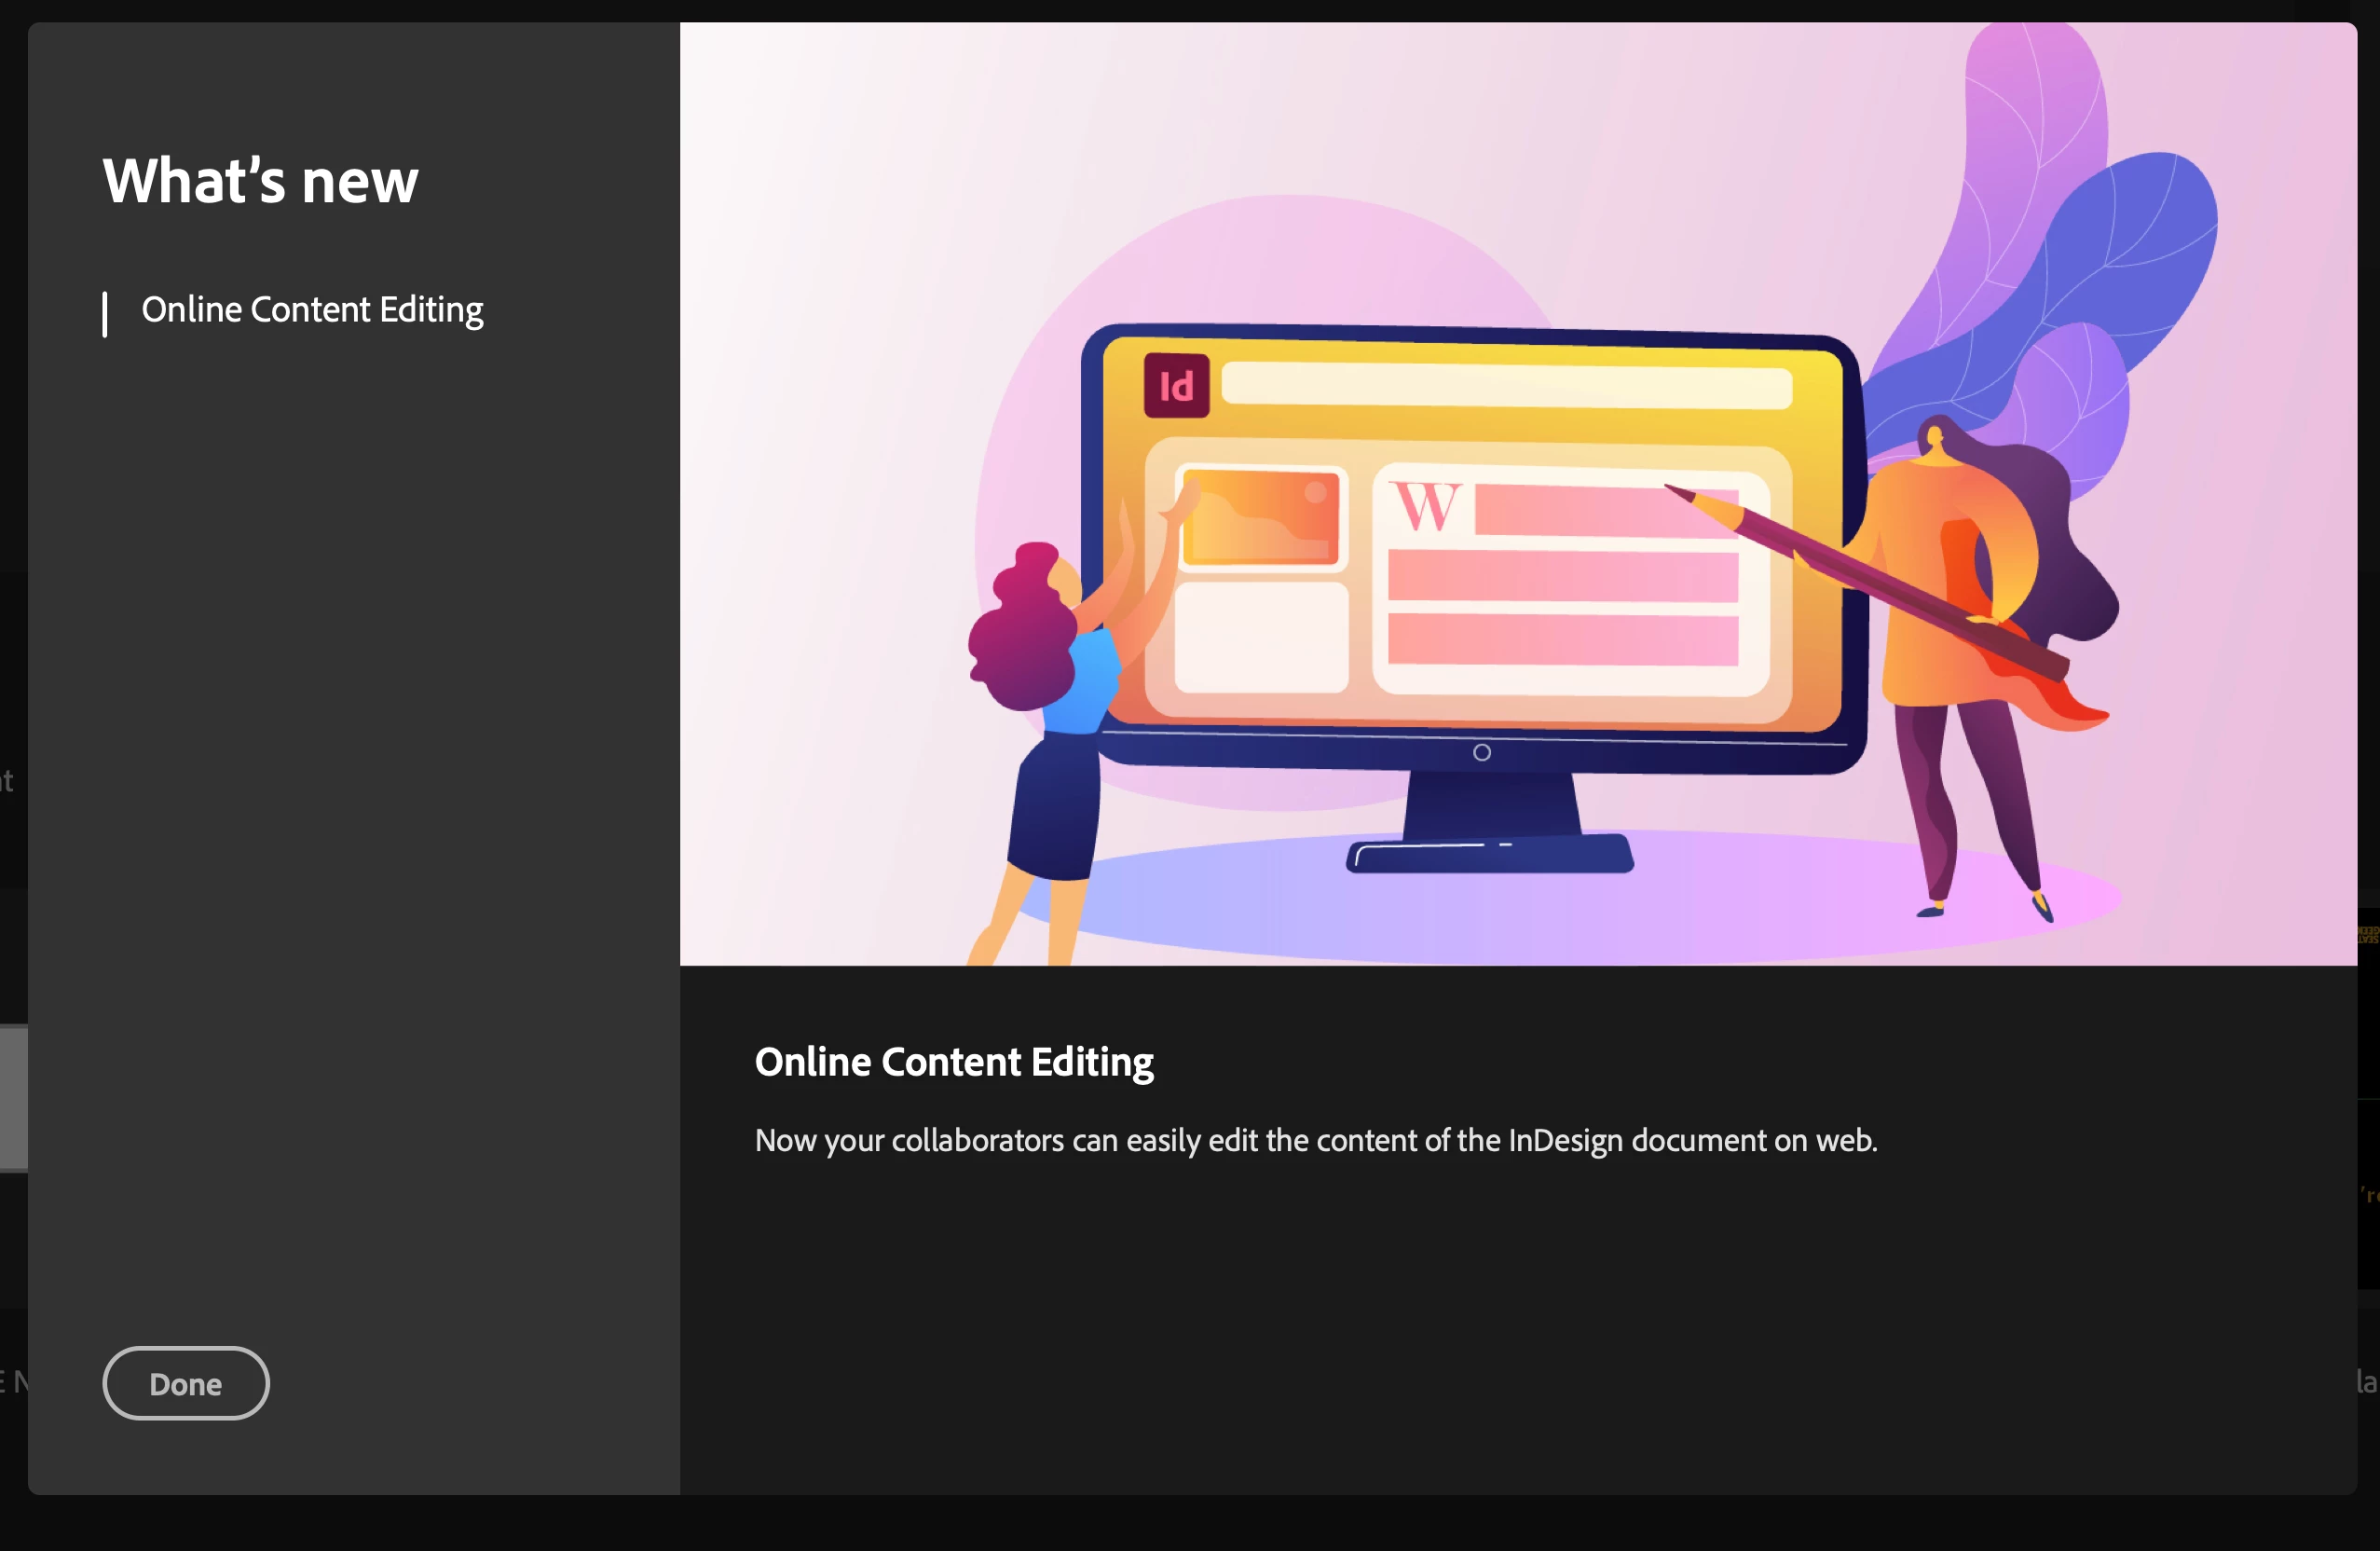Click the monitor's round power button
The height and width of the screenshot is (1551, 2380).
1482,752
